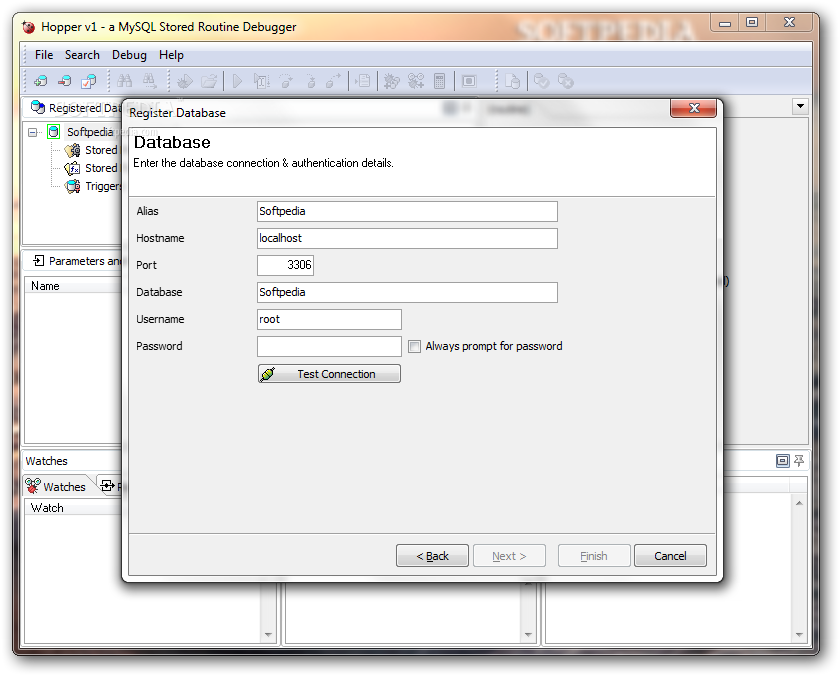Select the Softpedia database tree node
The height and width of the screenshot is (676, 840).
point(90,132)
